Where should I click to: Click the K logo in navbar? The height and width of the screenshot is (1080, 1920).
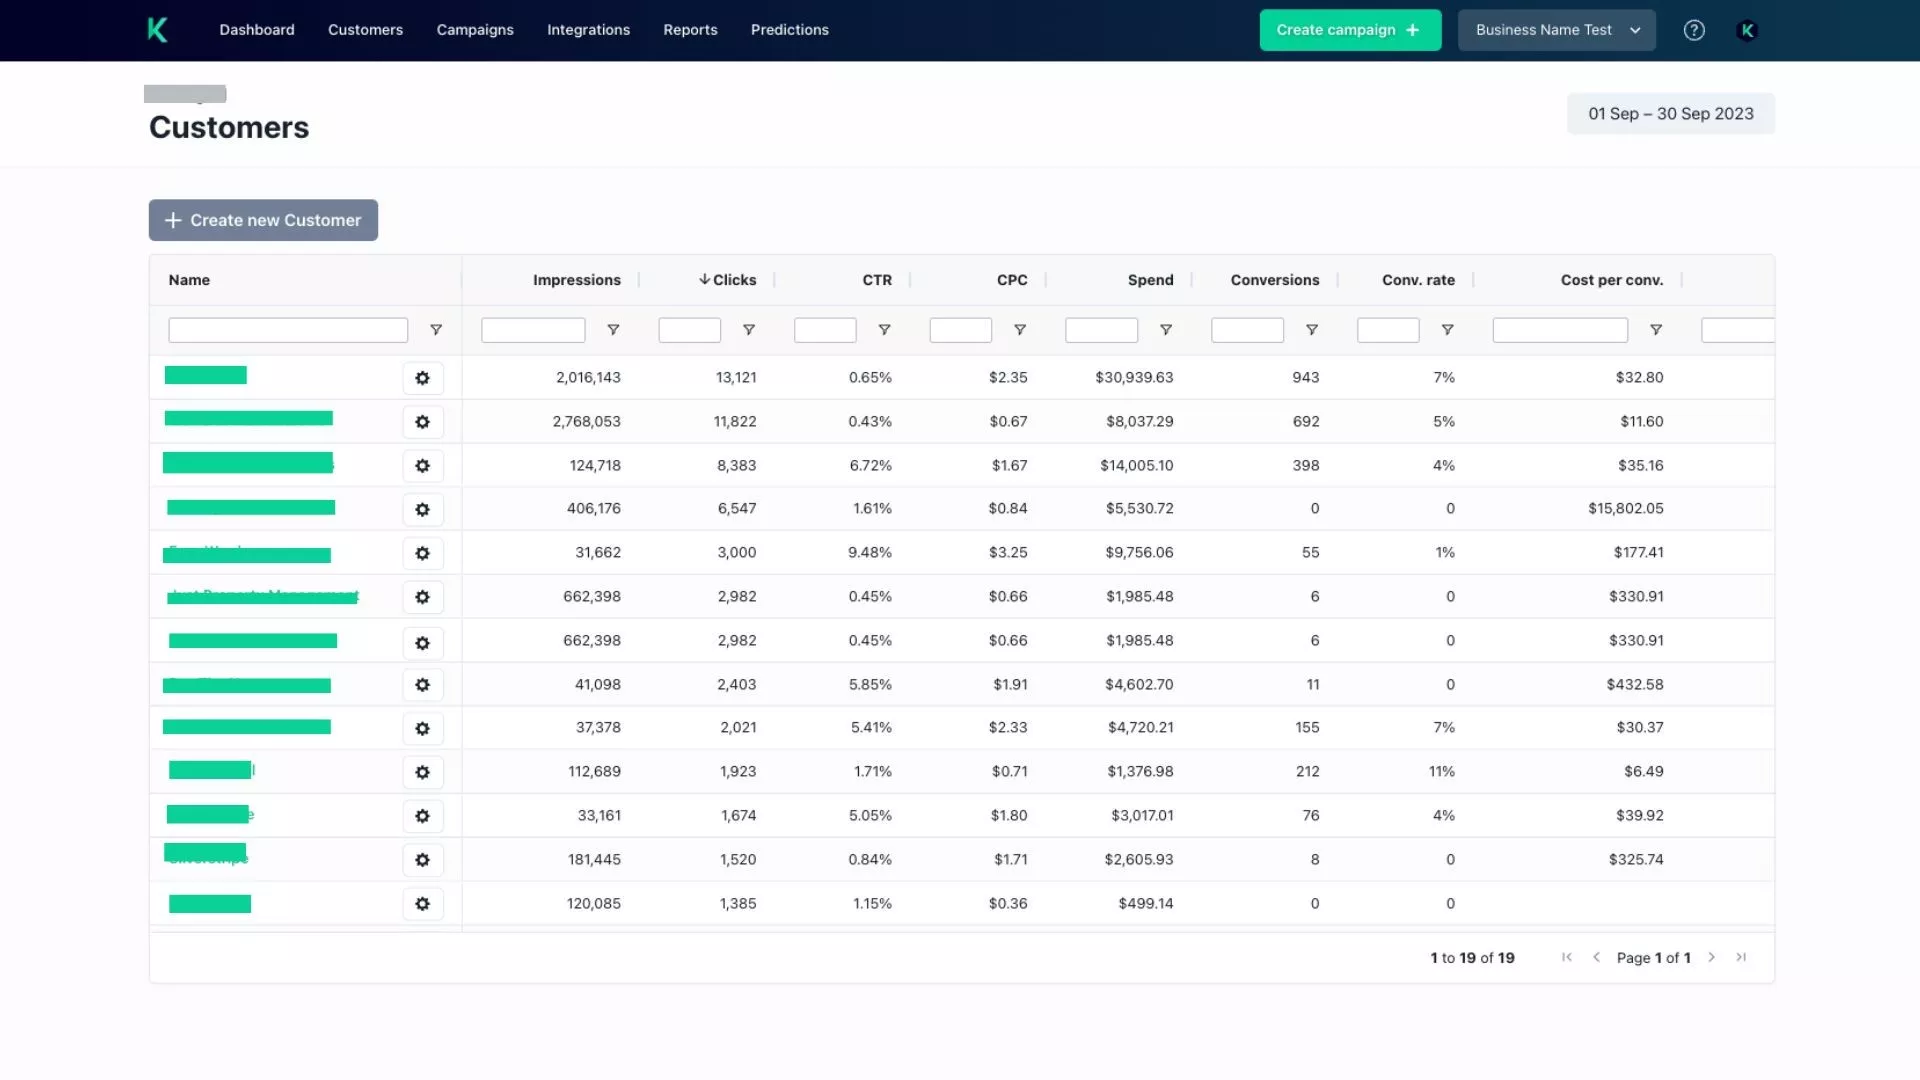point(157,30)
